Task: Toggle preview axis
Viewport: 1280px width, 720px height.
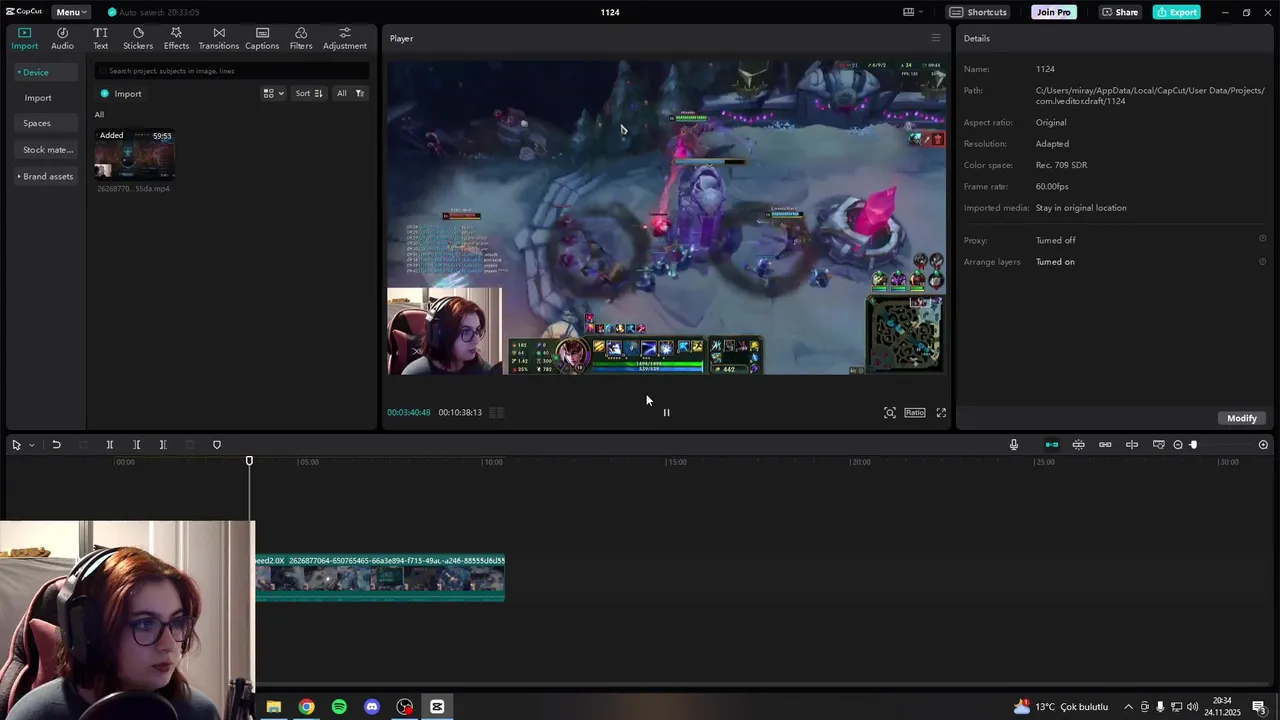Action: [1132, 445]
